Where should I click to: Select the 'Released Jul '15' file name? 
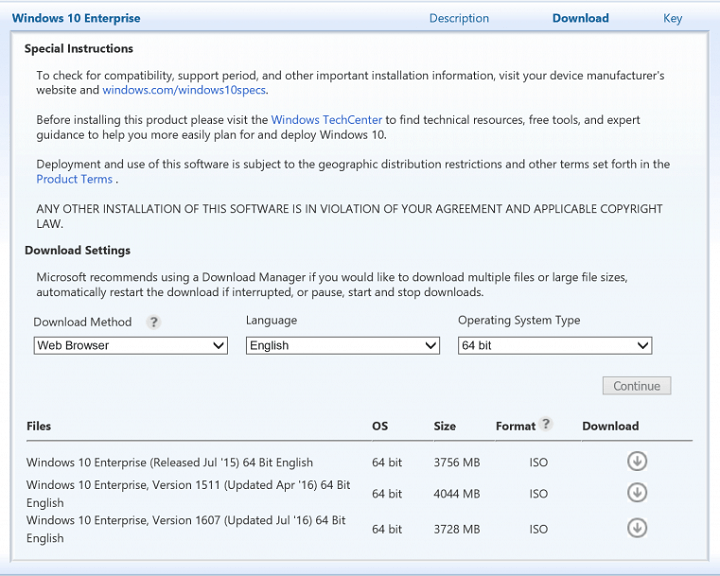click(169, 462)
